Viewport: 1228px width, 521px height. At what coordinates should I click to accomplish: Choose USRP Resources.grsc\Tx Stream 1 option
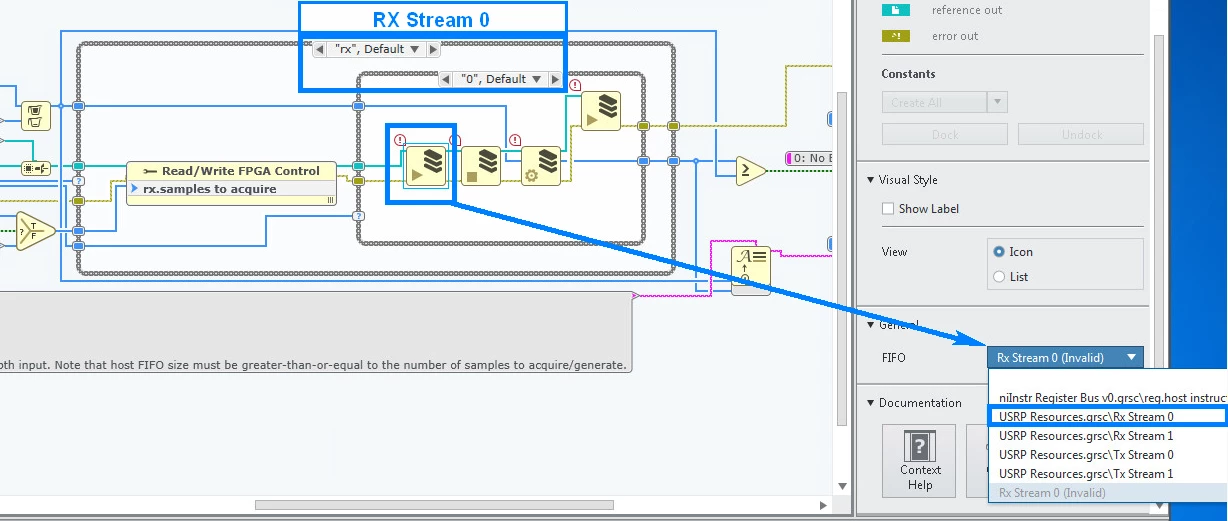[1086, 474]
